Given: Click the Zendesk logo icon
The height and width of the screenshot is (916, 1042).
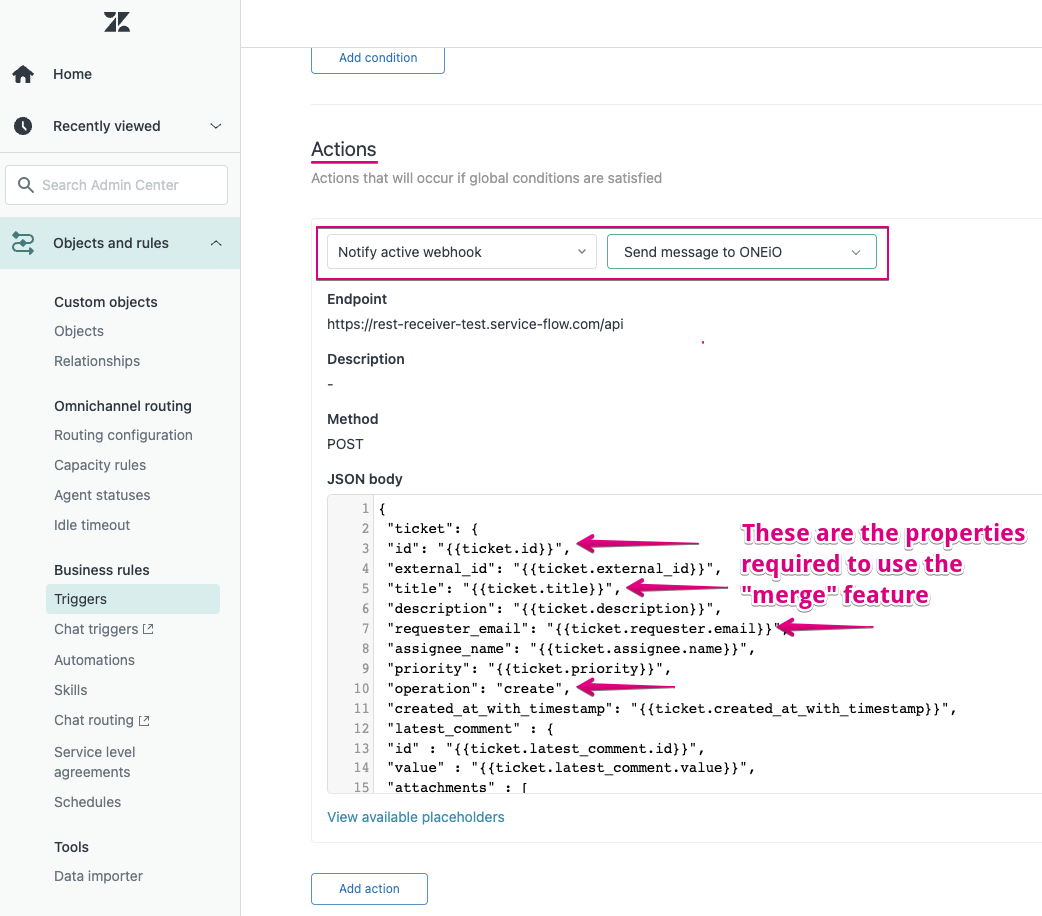Looking at the screenshot, I should 117,22.
